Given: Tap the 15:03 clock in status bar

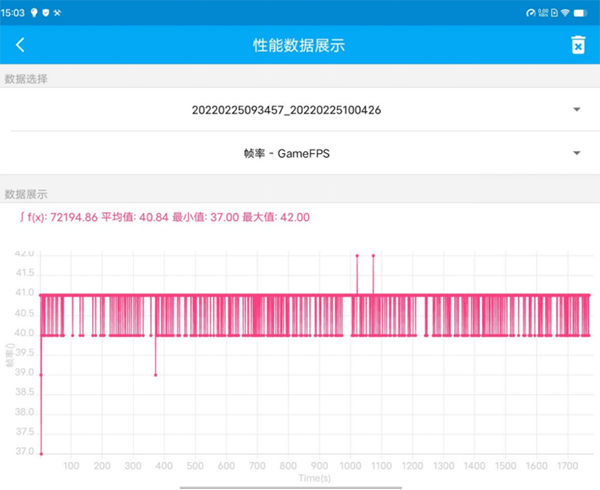Looking at the screenshot, I should pos(15,11).
